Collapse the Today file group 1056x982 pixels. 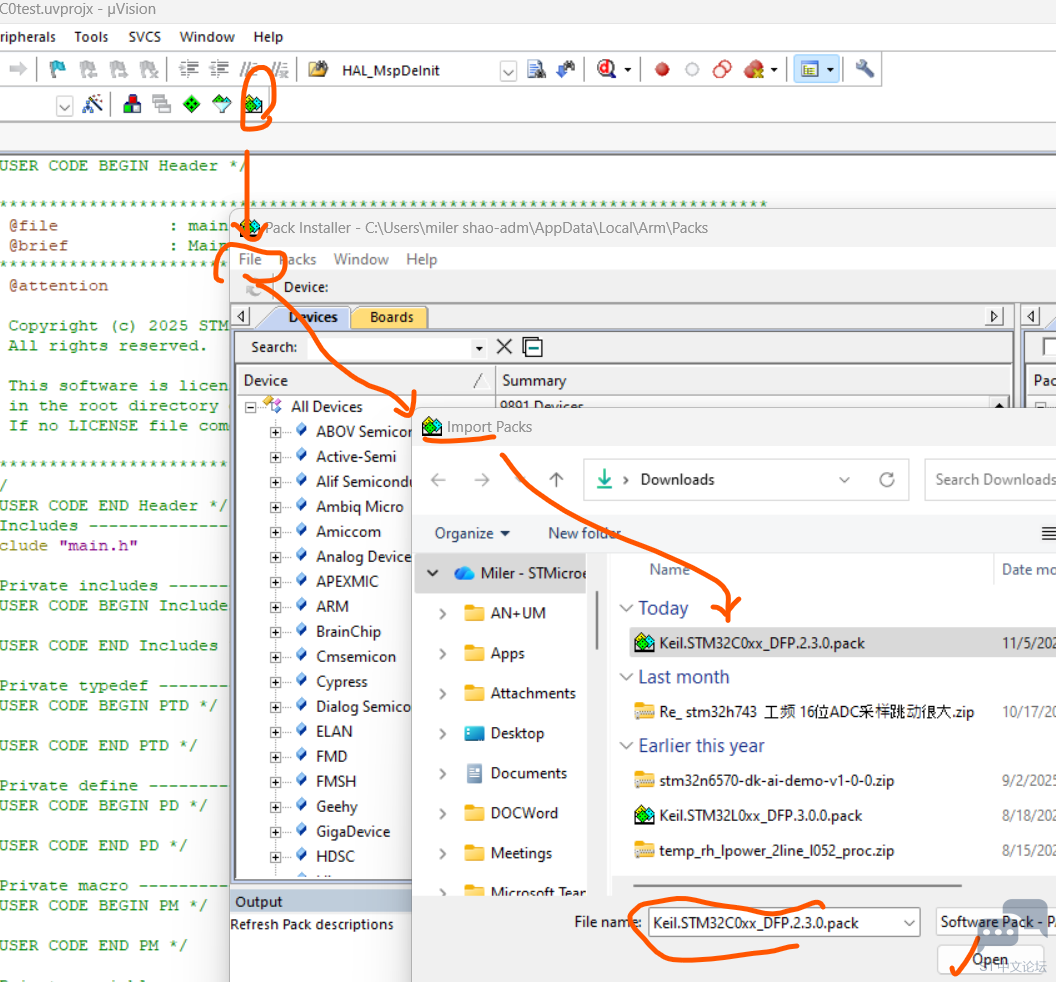coord(626,608)
